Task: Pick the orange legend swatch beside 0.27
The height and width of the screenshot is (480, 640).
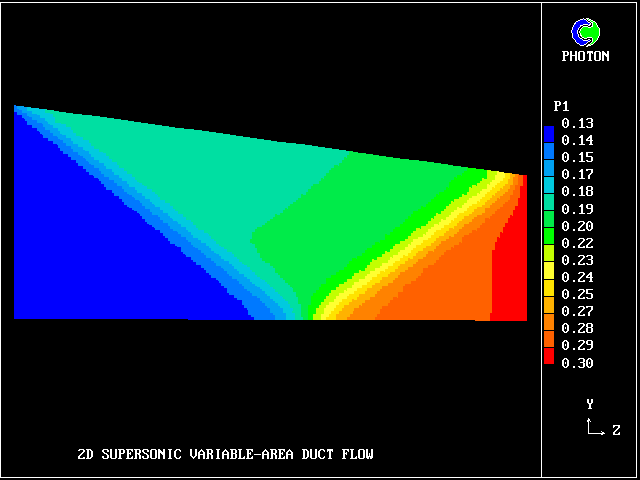Action: point(548,311)
